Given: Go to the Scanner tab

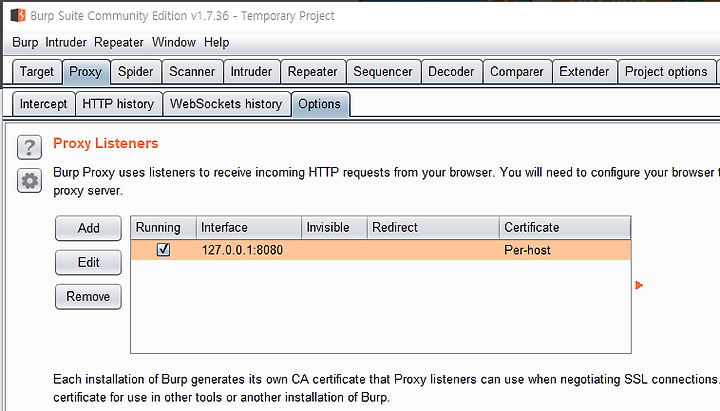Looking at the screenshot, I should coord(192,72).
